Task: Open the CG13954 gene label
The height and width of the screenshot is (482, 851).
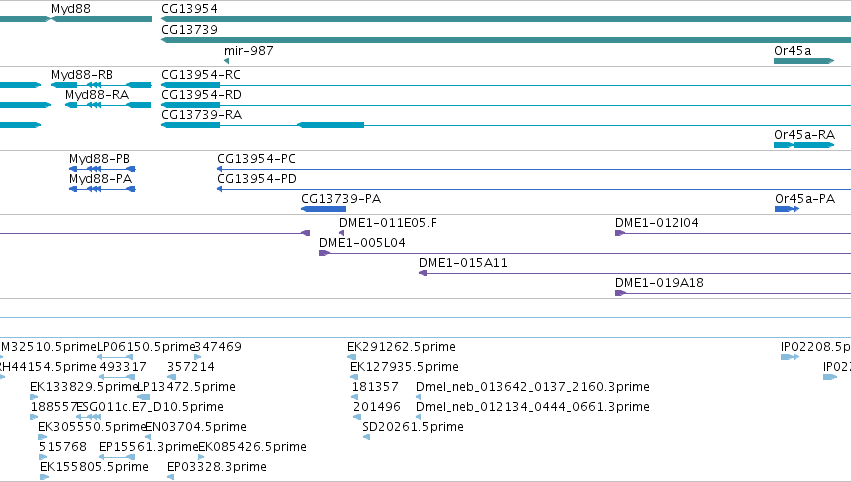Action: (x=189, y=9)
